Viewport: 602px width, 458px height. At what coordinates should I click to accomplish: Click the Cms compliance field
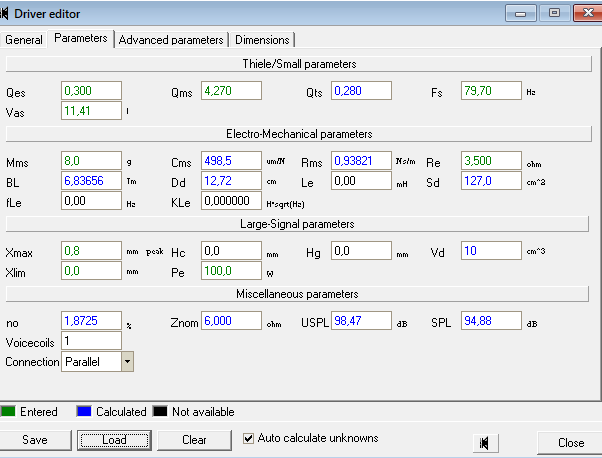(231, 160)
